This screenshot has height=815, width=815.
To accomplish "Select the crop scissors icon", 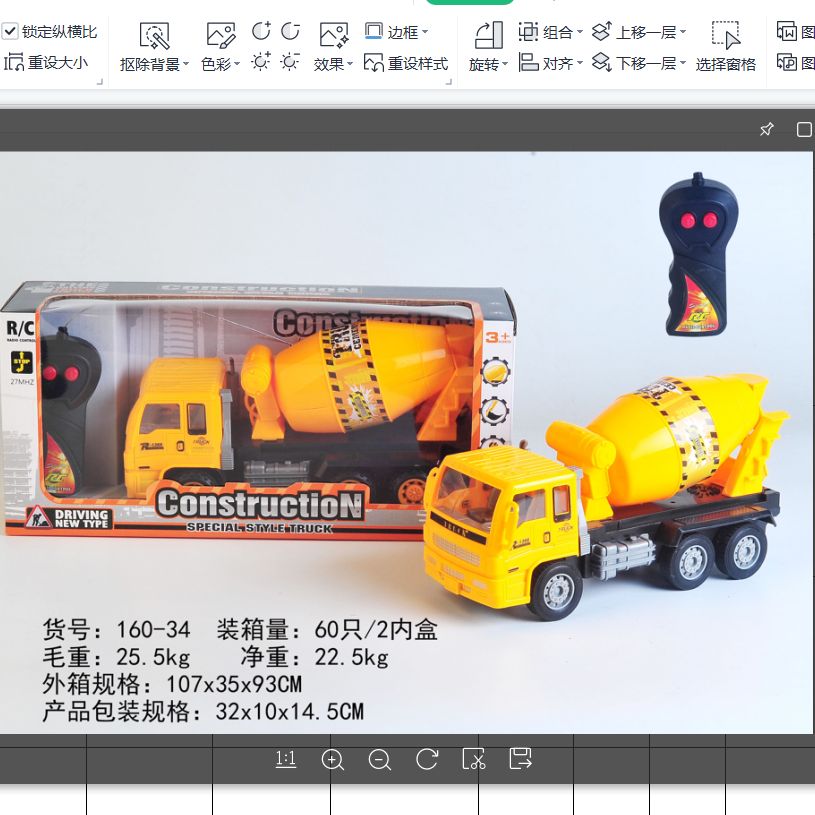I will 473,760.
